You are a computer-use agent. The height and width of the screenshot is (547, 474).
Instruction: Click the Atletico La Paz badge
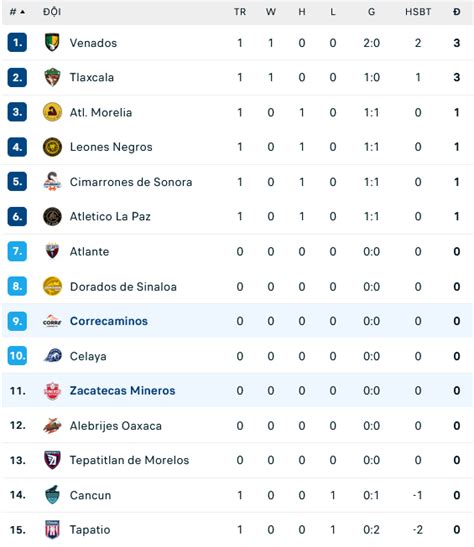coord(52,216)
